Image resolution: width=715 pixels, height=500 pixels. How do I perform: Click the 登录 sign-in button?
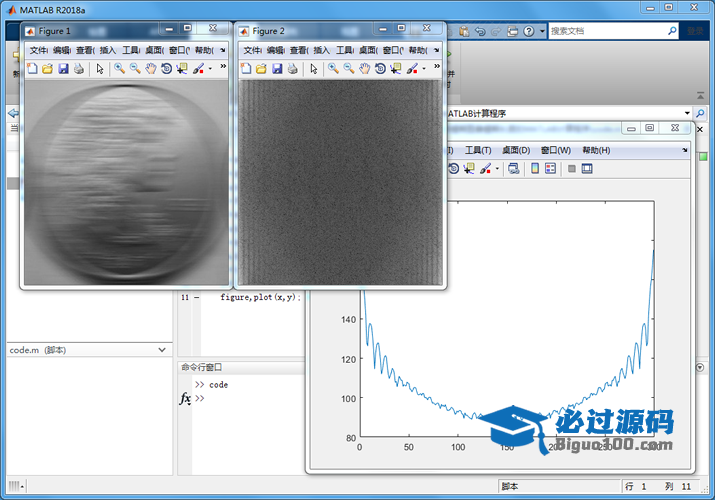pyautogui.click(x=696, y=31)
